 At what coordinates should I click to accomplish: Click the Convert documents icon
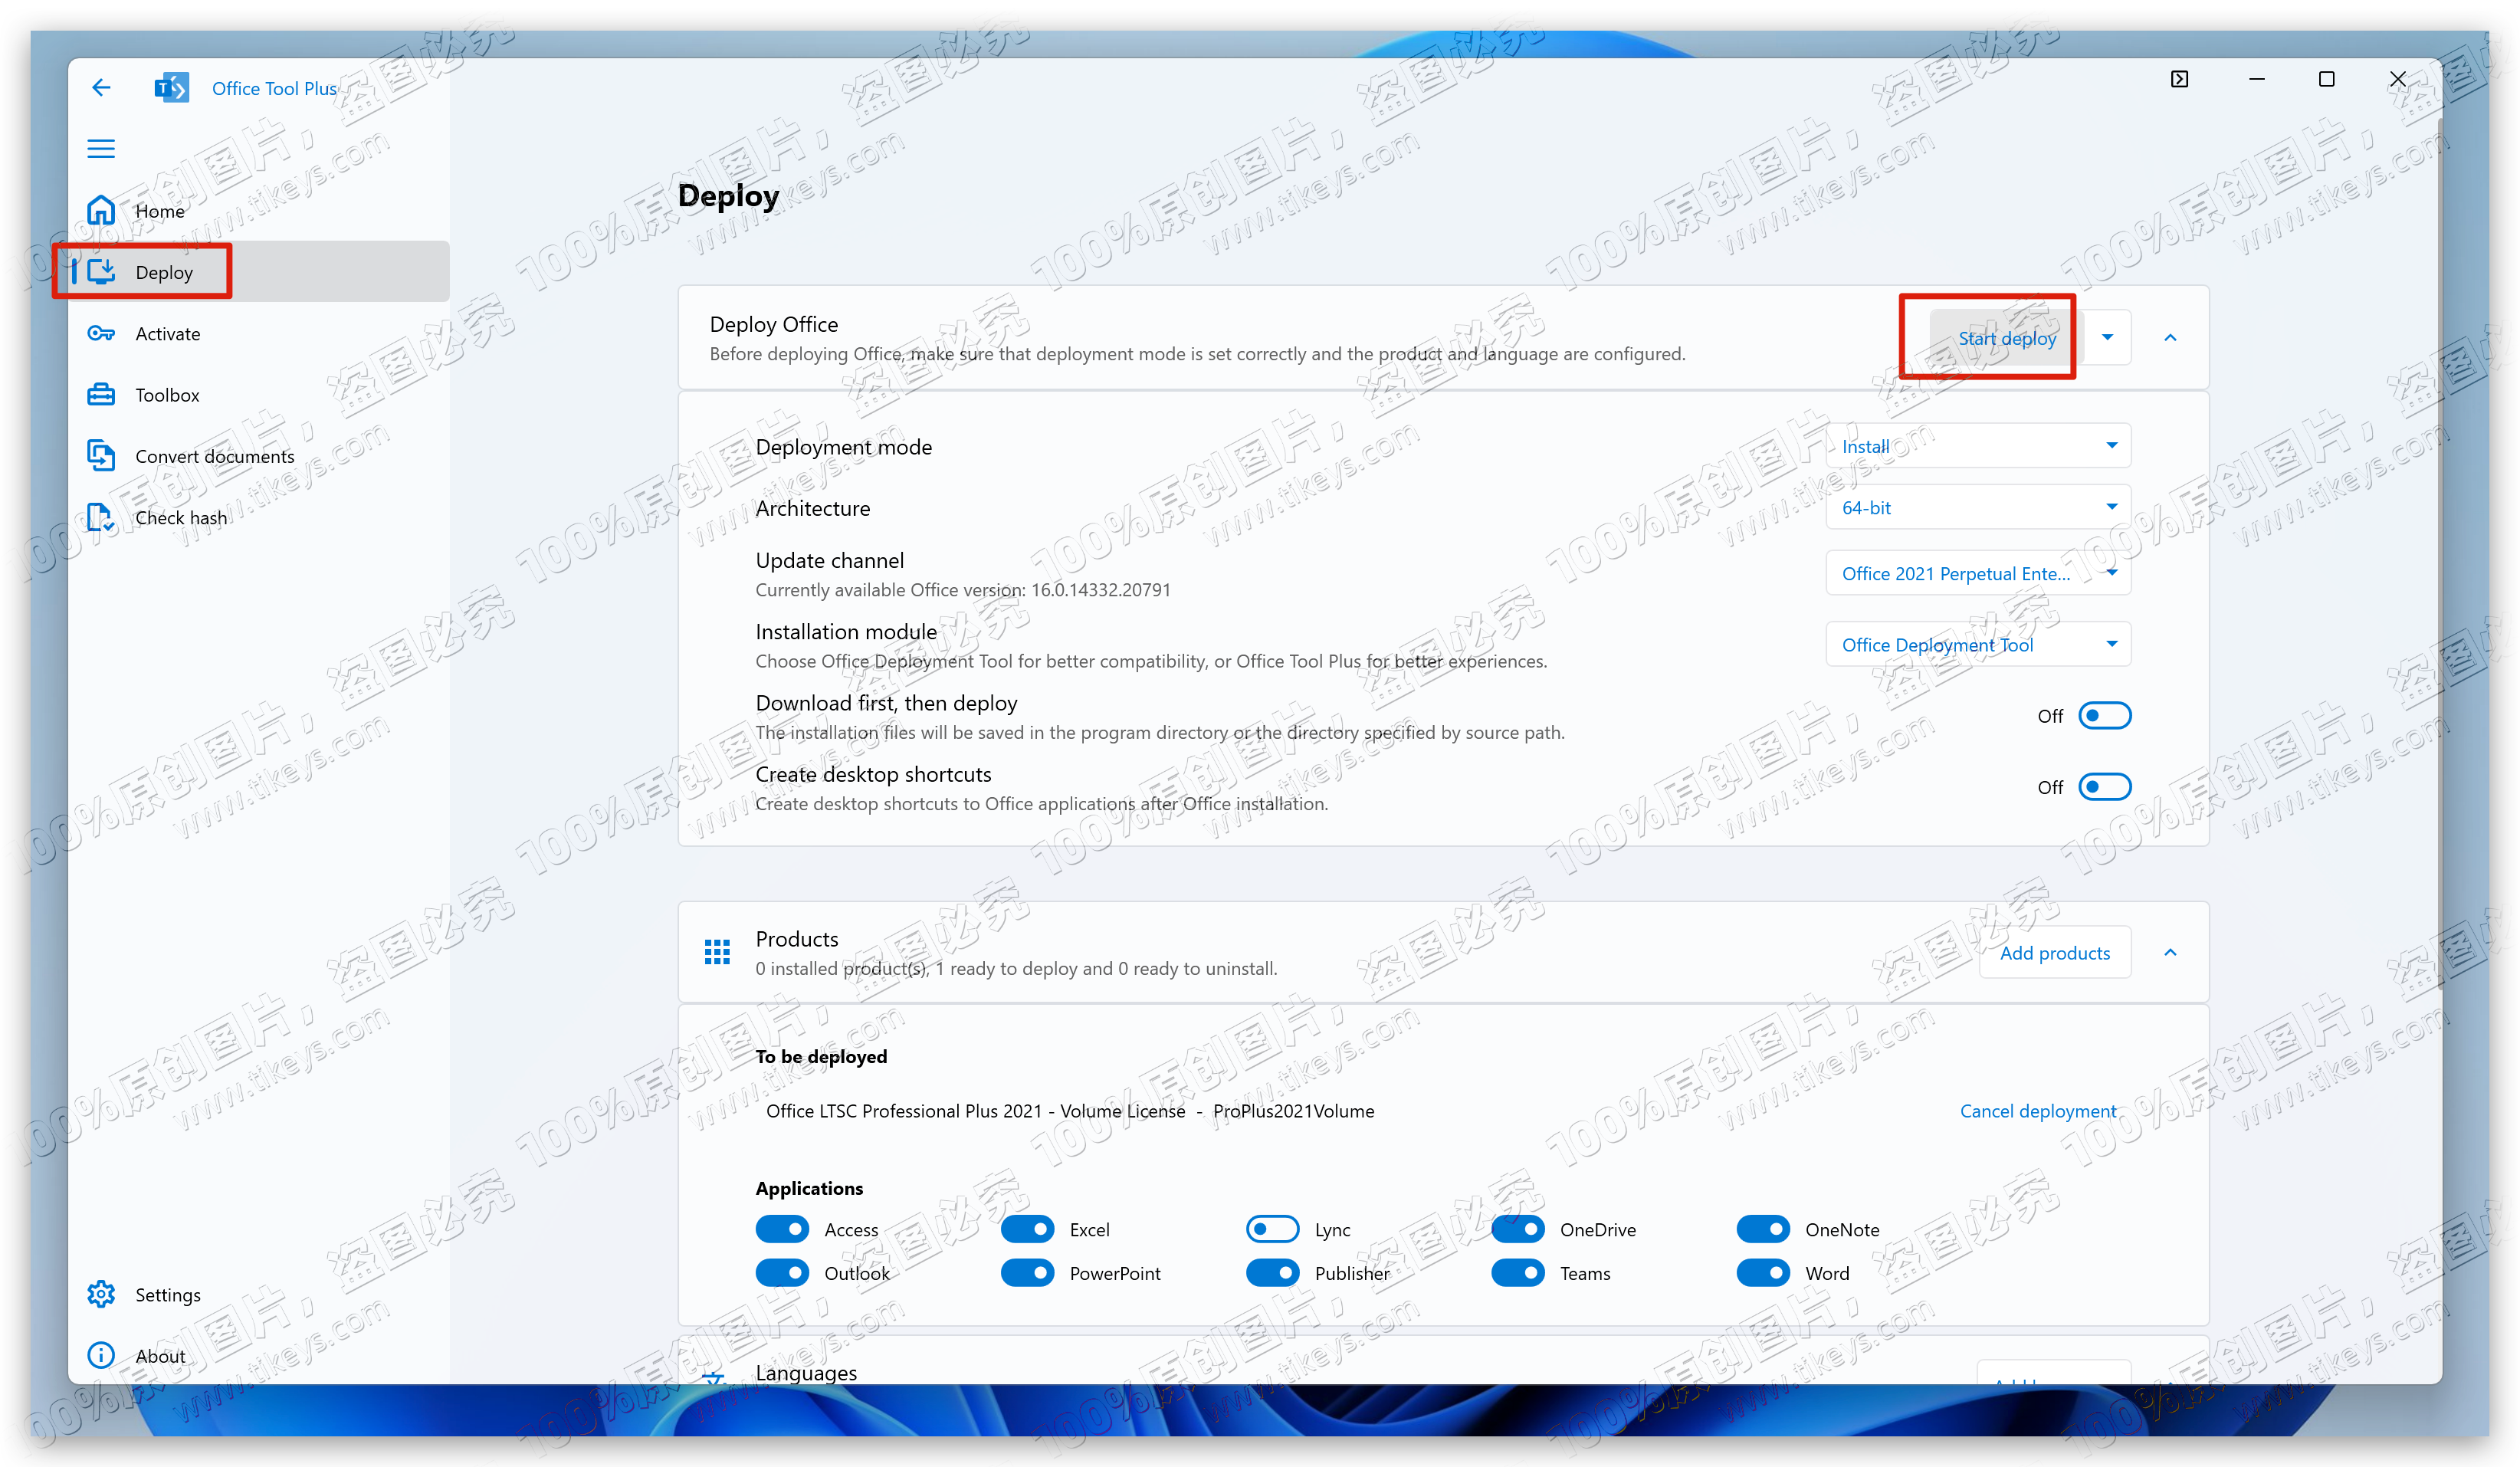pyautogui.click(x=101, y=455)
